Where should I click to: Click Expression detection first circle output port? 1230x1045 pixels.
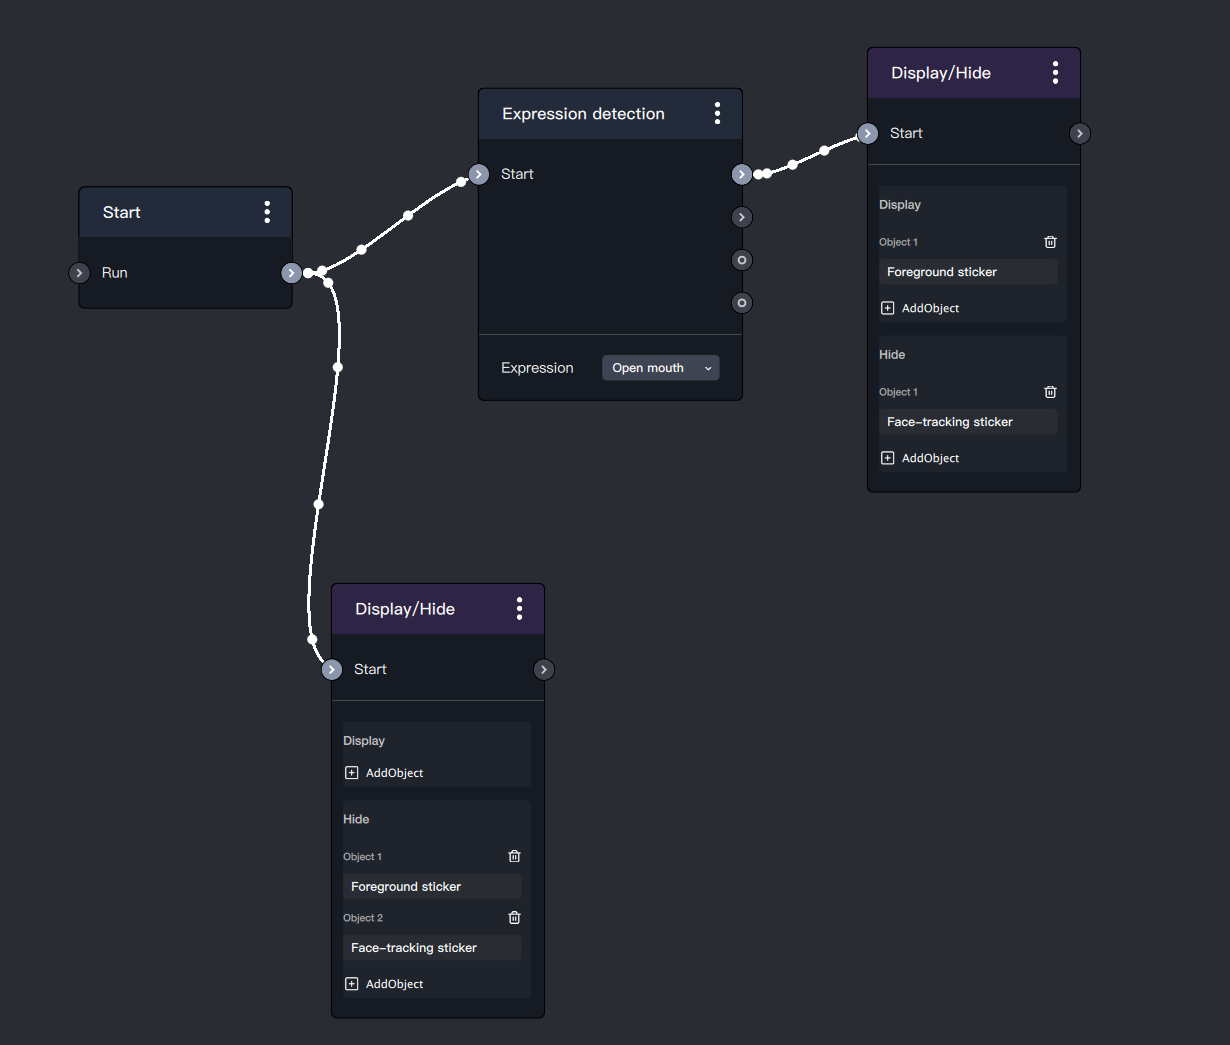[741, 260]
